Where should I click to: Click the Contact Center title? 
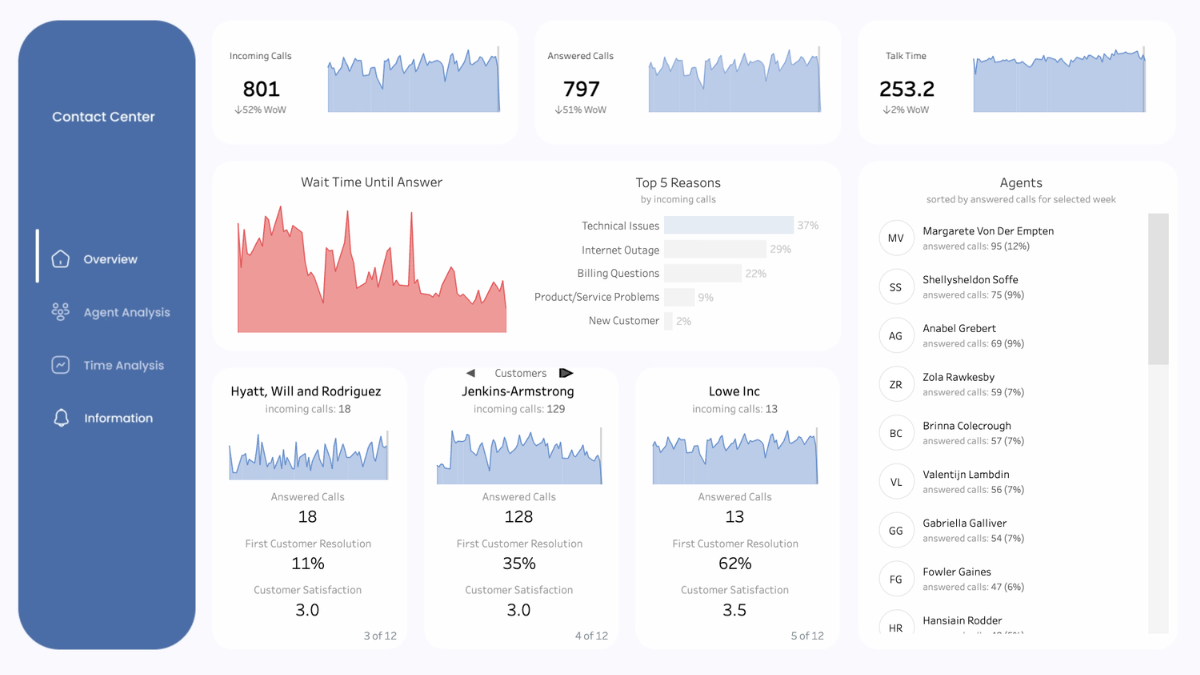coord(104,117)
